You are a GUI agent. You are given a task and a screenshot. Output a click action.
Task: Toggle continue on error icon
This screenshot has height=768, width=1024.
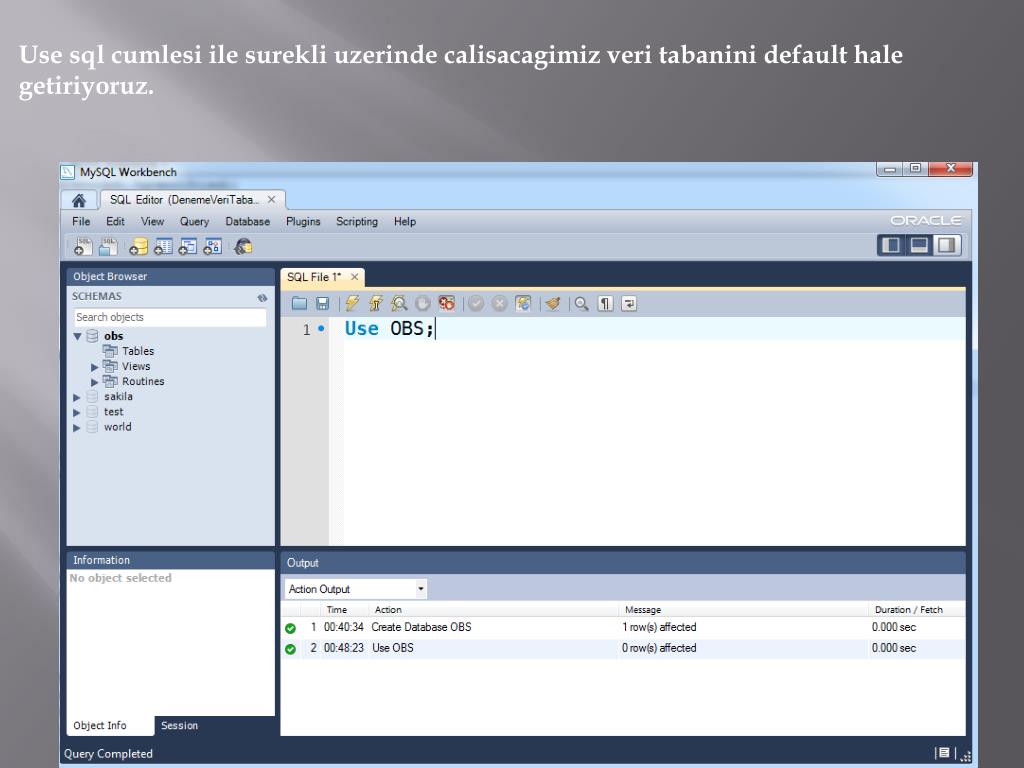click(447, 303)
